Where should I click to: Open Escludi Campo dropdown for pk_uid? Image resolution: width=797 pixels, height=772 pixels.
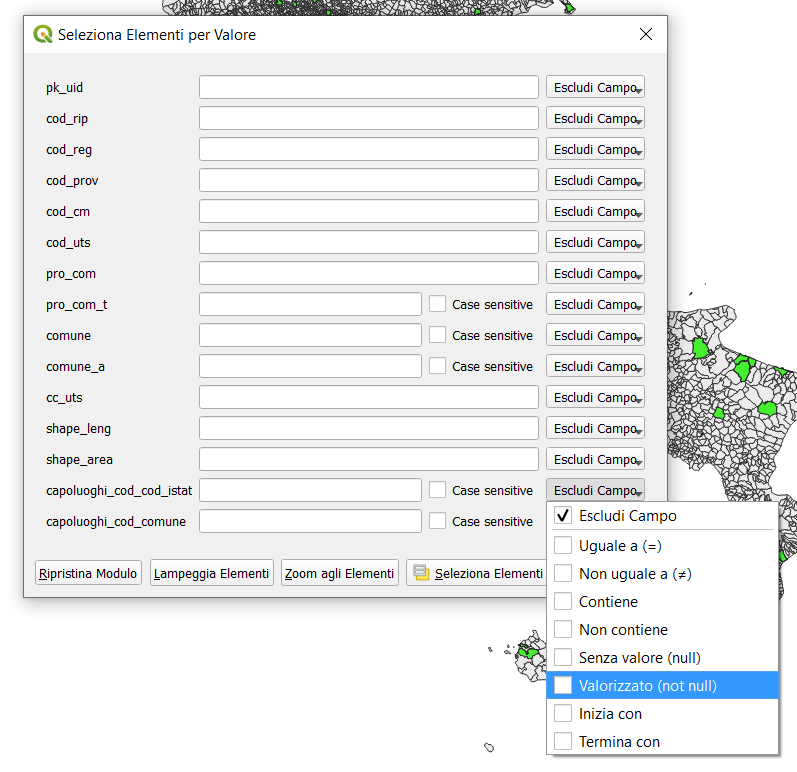595,88
